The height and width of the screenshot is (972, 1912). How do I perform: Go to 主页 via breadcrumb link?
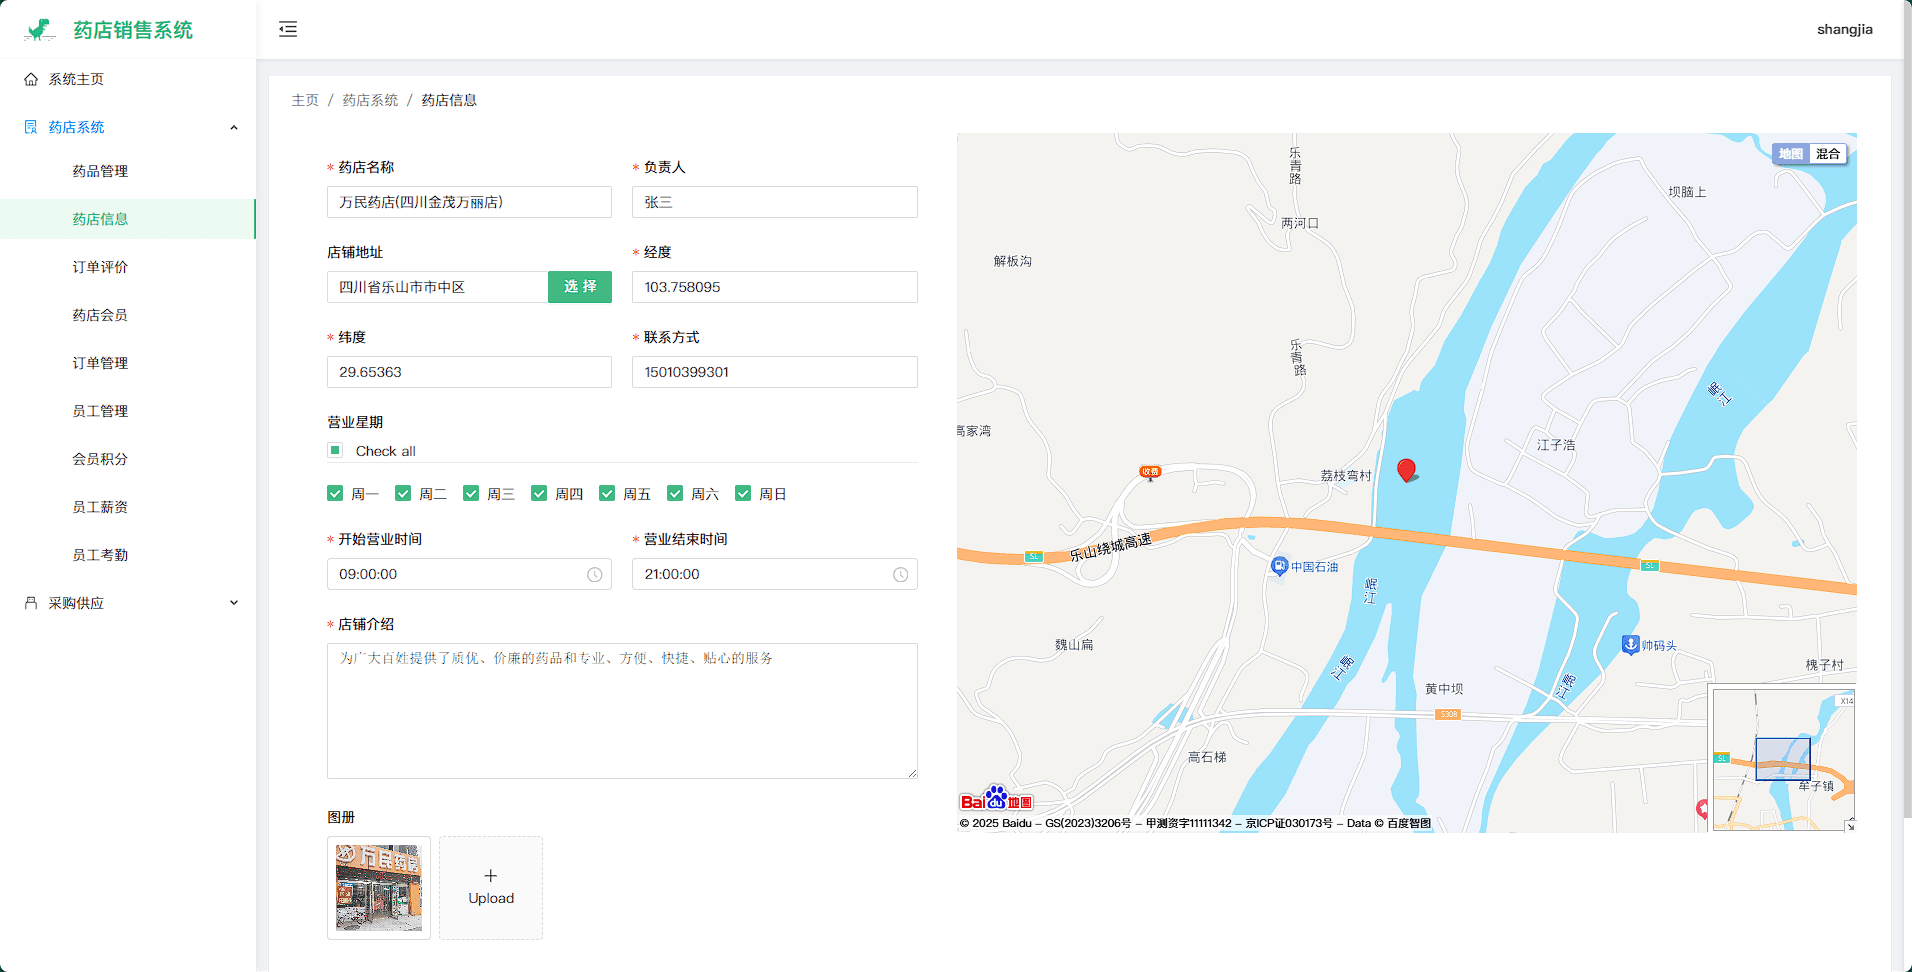tap(305, 100)
